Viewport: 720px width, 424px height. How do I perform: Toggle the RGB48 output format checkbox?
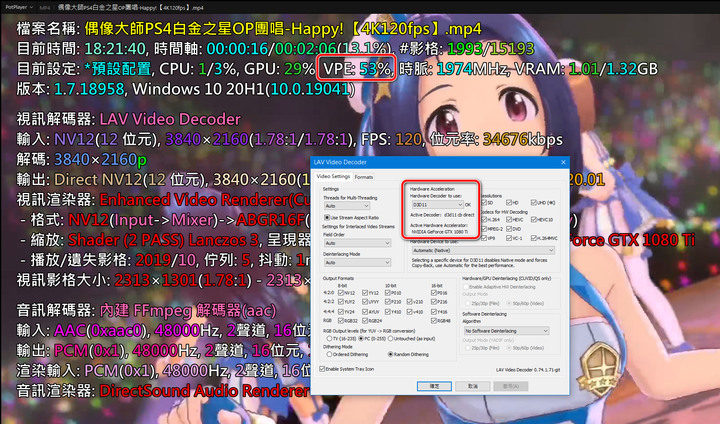[434, 321]
